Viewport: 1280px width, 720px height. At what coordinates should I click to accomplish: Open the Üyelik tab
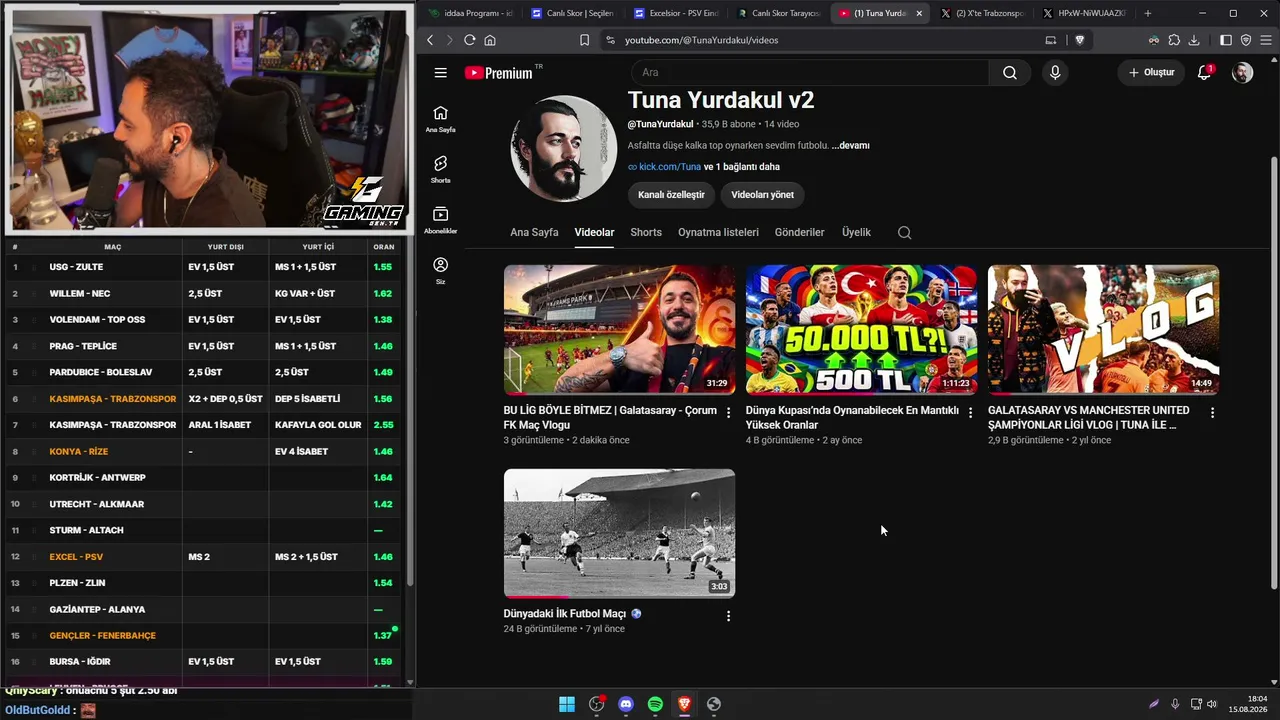pos(856,232)
